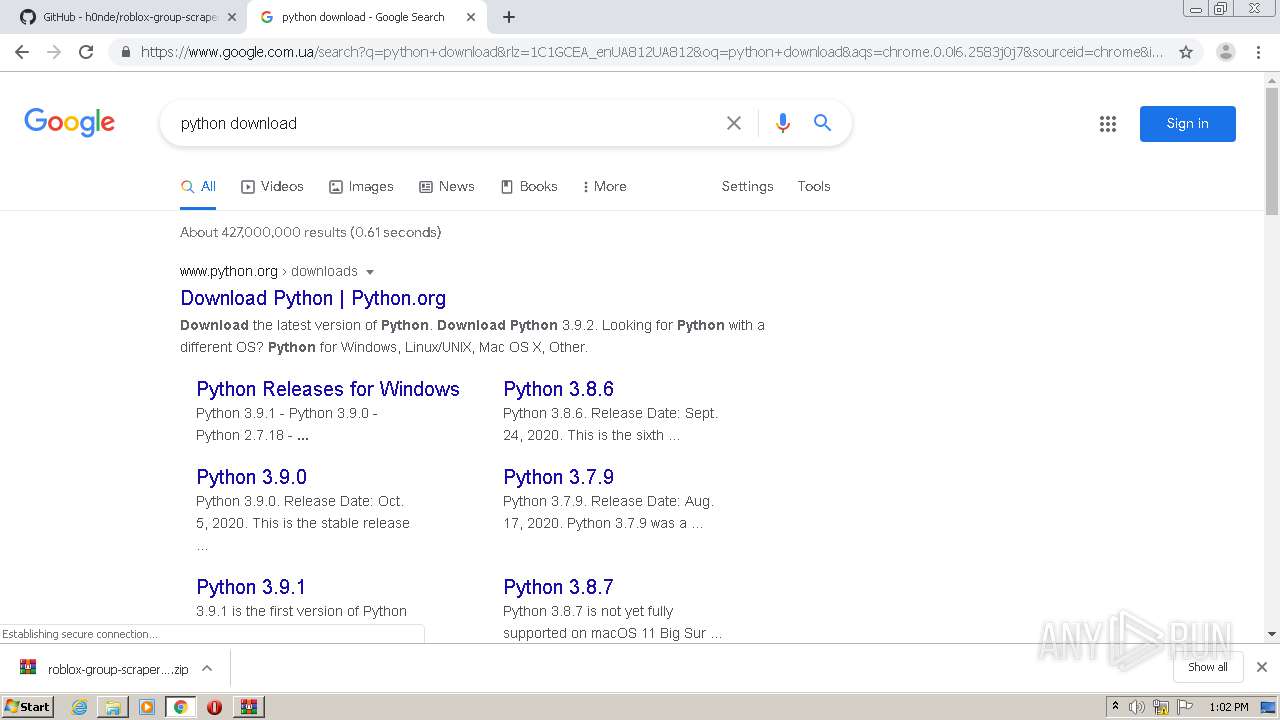Viewport: 1280px width, 720px height.
Task: View site security lock info
Action: coord(126,52)
